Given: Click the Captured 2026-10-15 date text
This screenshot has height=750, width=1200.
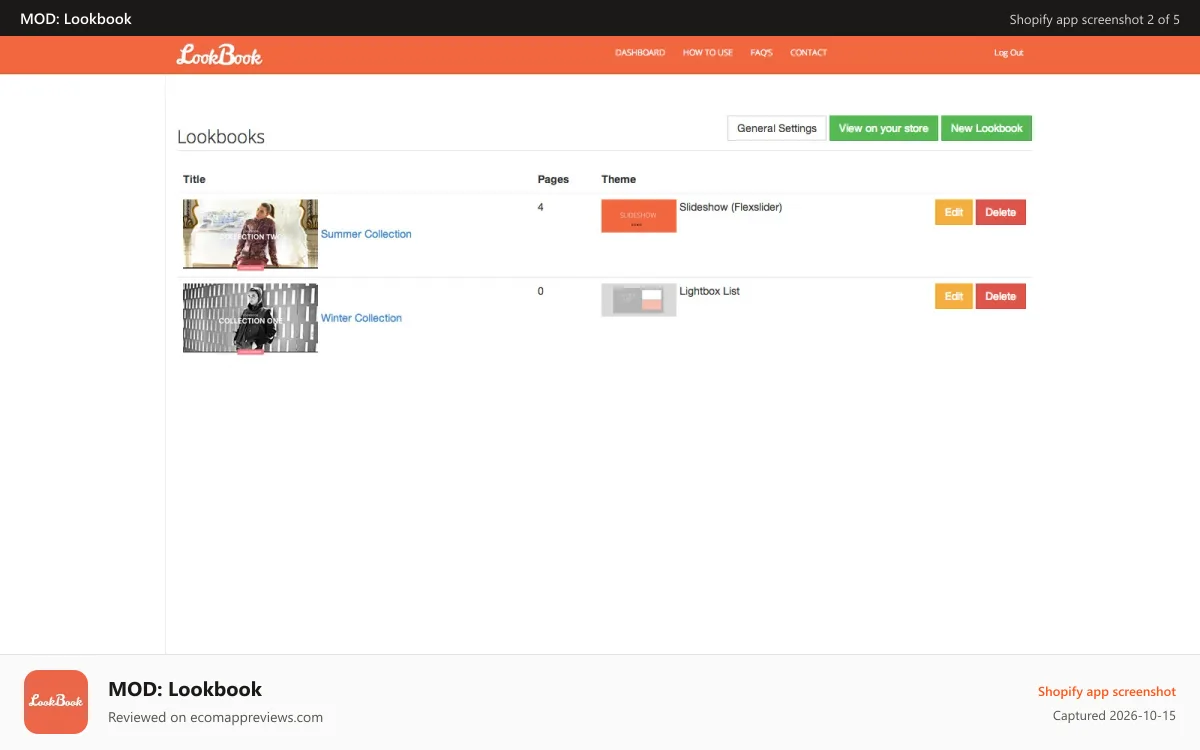Looking at the screenshot, I should click(1114, 716).
